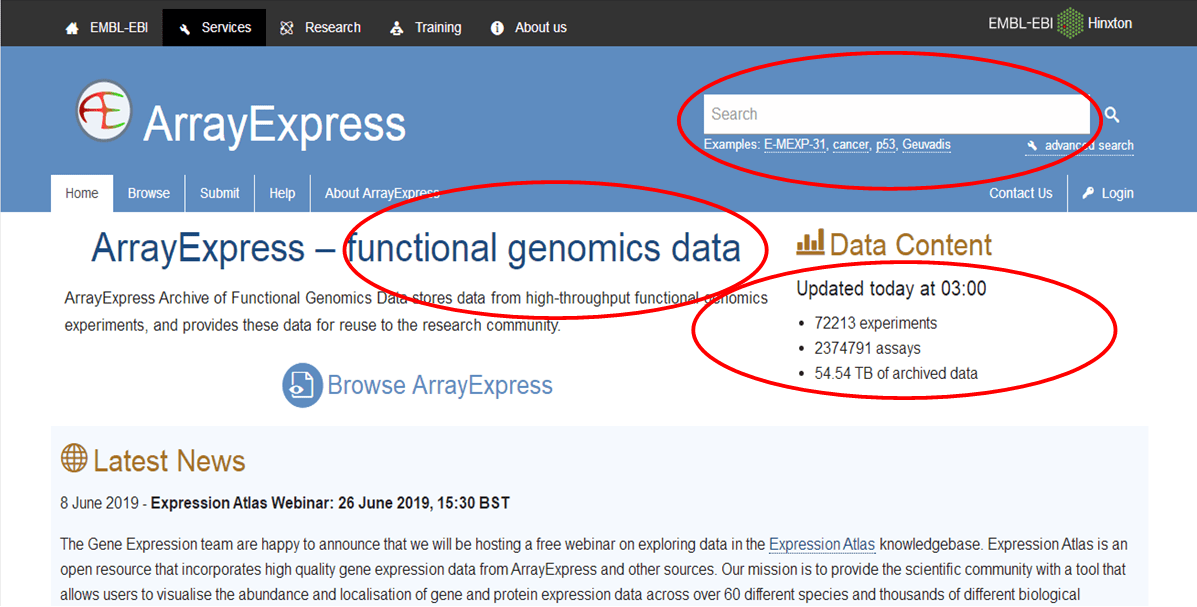Click the Browse ArrayExpress document icon

pos(302,385)
